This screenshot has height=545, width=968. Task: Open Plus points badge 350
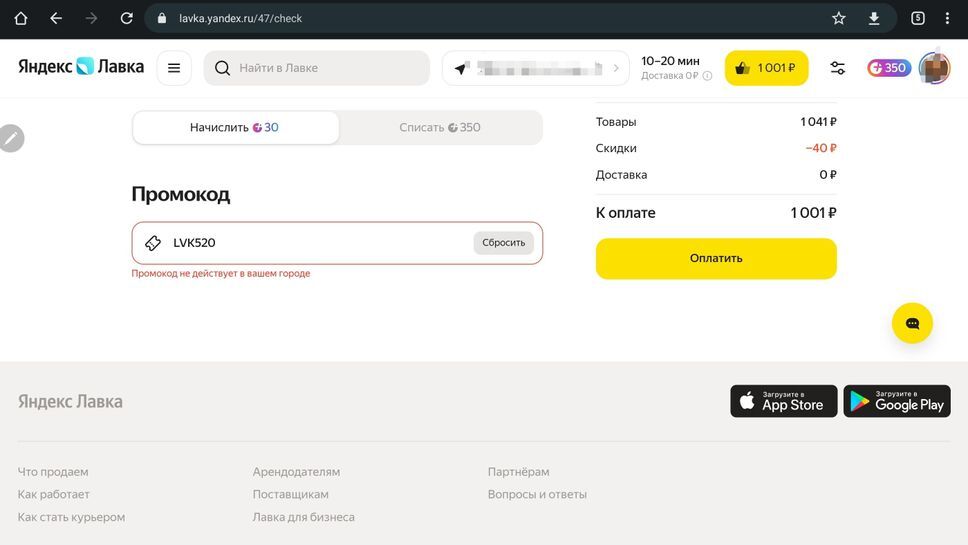point(889,68)
